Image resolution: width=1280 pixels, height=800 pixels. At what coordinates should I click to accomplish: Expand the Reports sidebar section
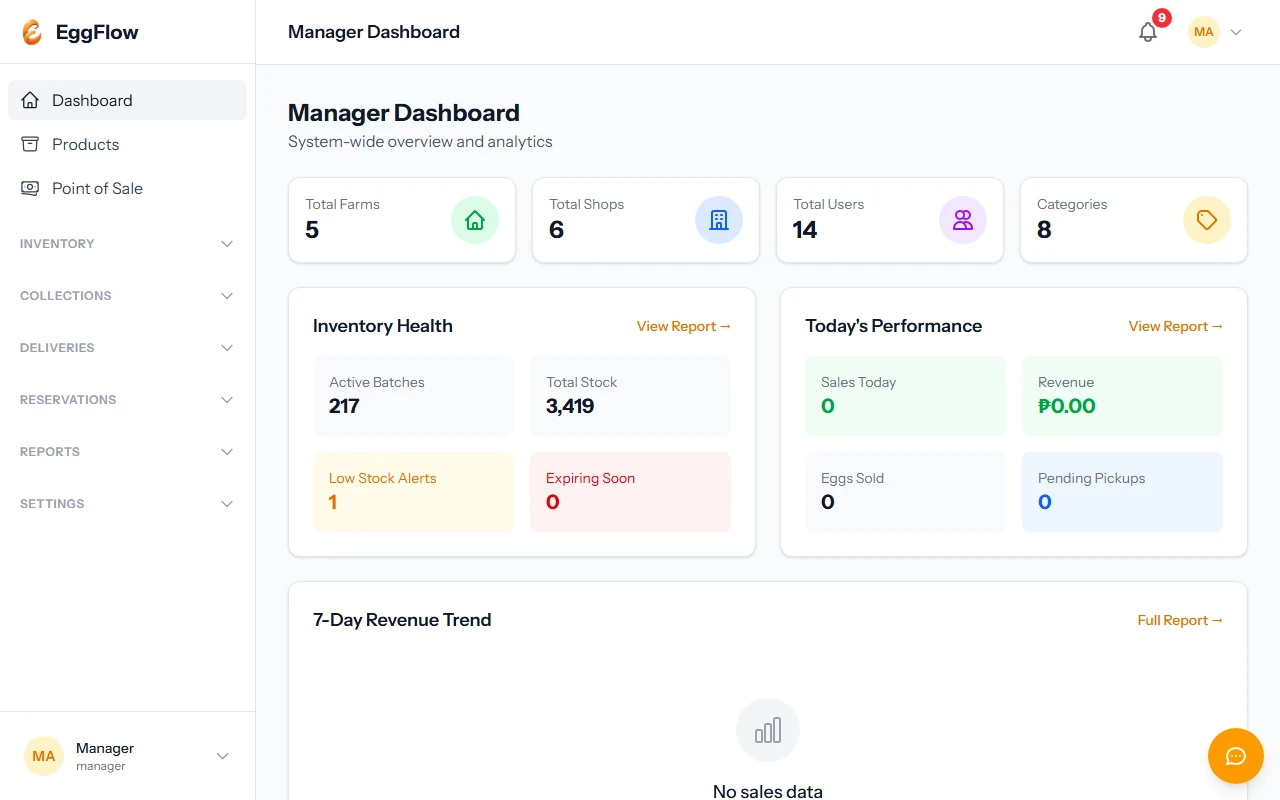pyautogui.click(x=127, y=452)
